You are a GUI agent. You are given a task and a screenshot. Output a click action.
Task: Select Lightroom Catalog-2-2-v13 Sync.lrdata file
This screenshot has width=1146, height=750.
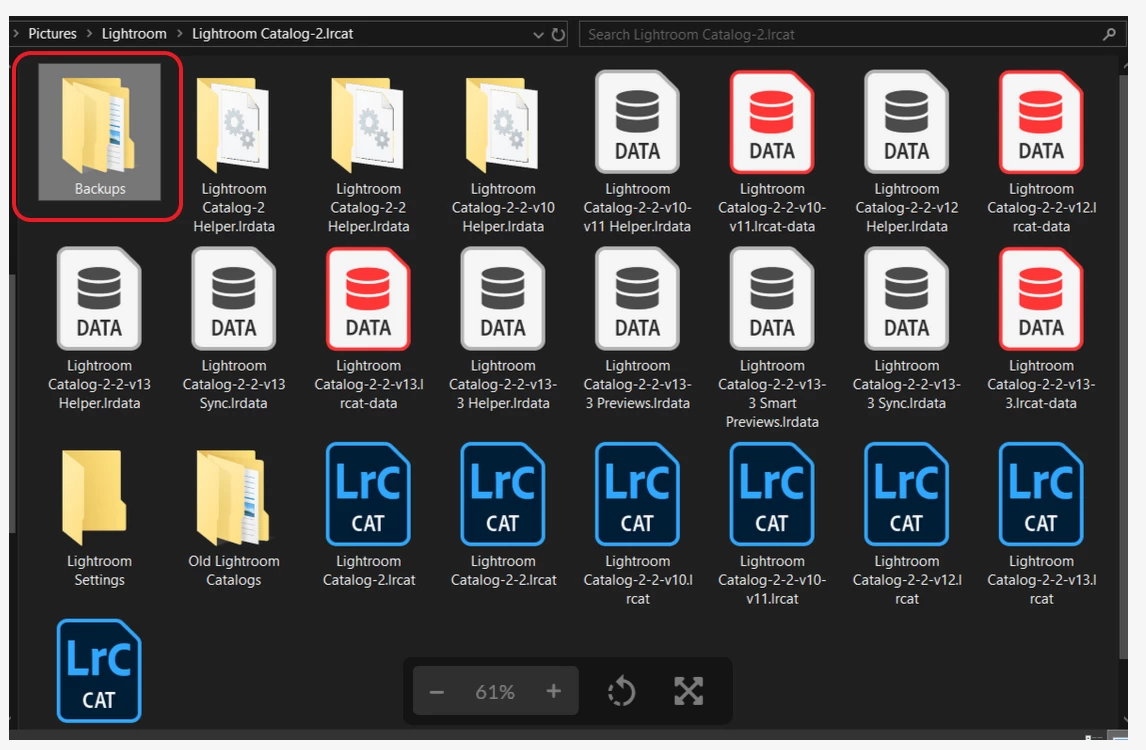tap(234, 330)
